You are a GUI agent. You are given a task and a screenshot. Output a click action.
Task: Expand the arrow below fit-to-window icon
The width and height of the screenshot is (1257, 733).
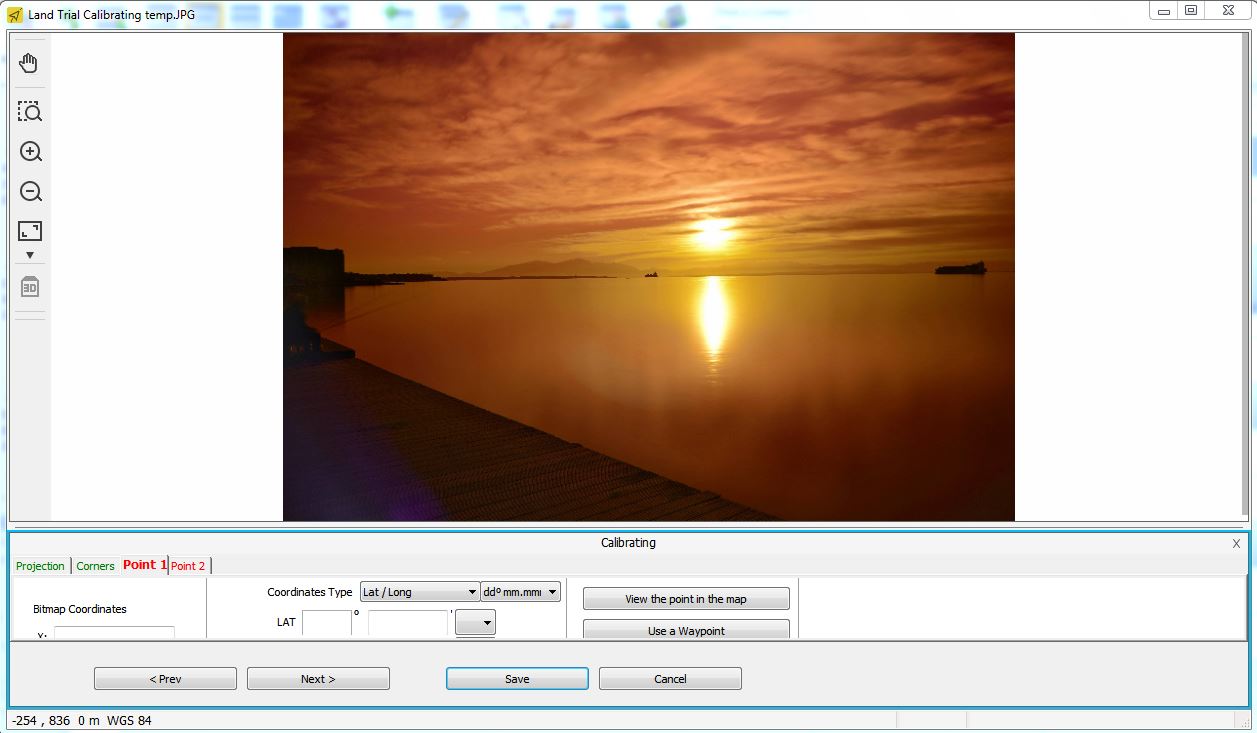(30, 256)
